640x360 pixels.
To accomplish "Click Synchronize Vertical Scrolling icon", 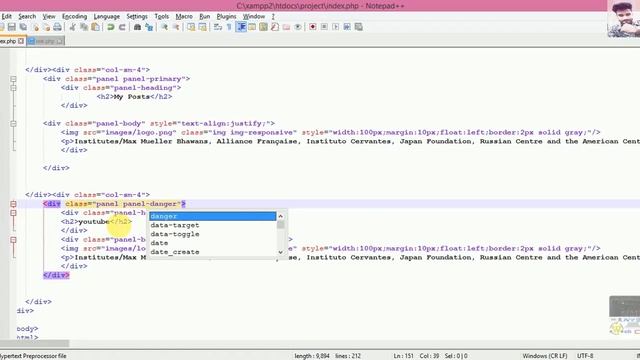I will 191,27.
